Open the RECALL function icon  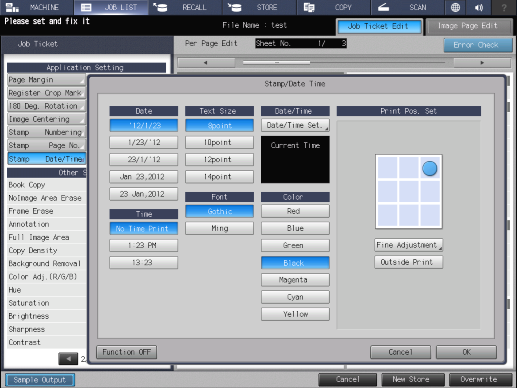pos(160,7)
